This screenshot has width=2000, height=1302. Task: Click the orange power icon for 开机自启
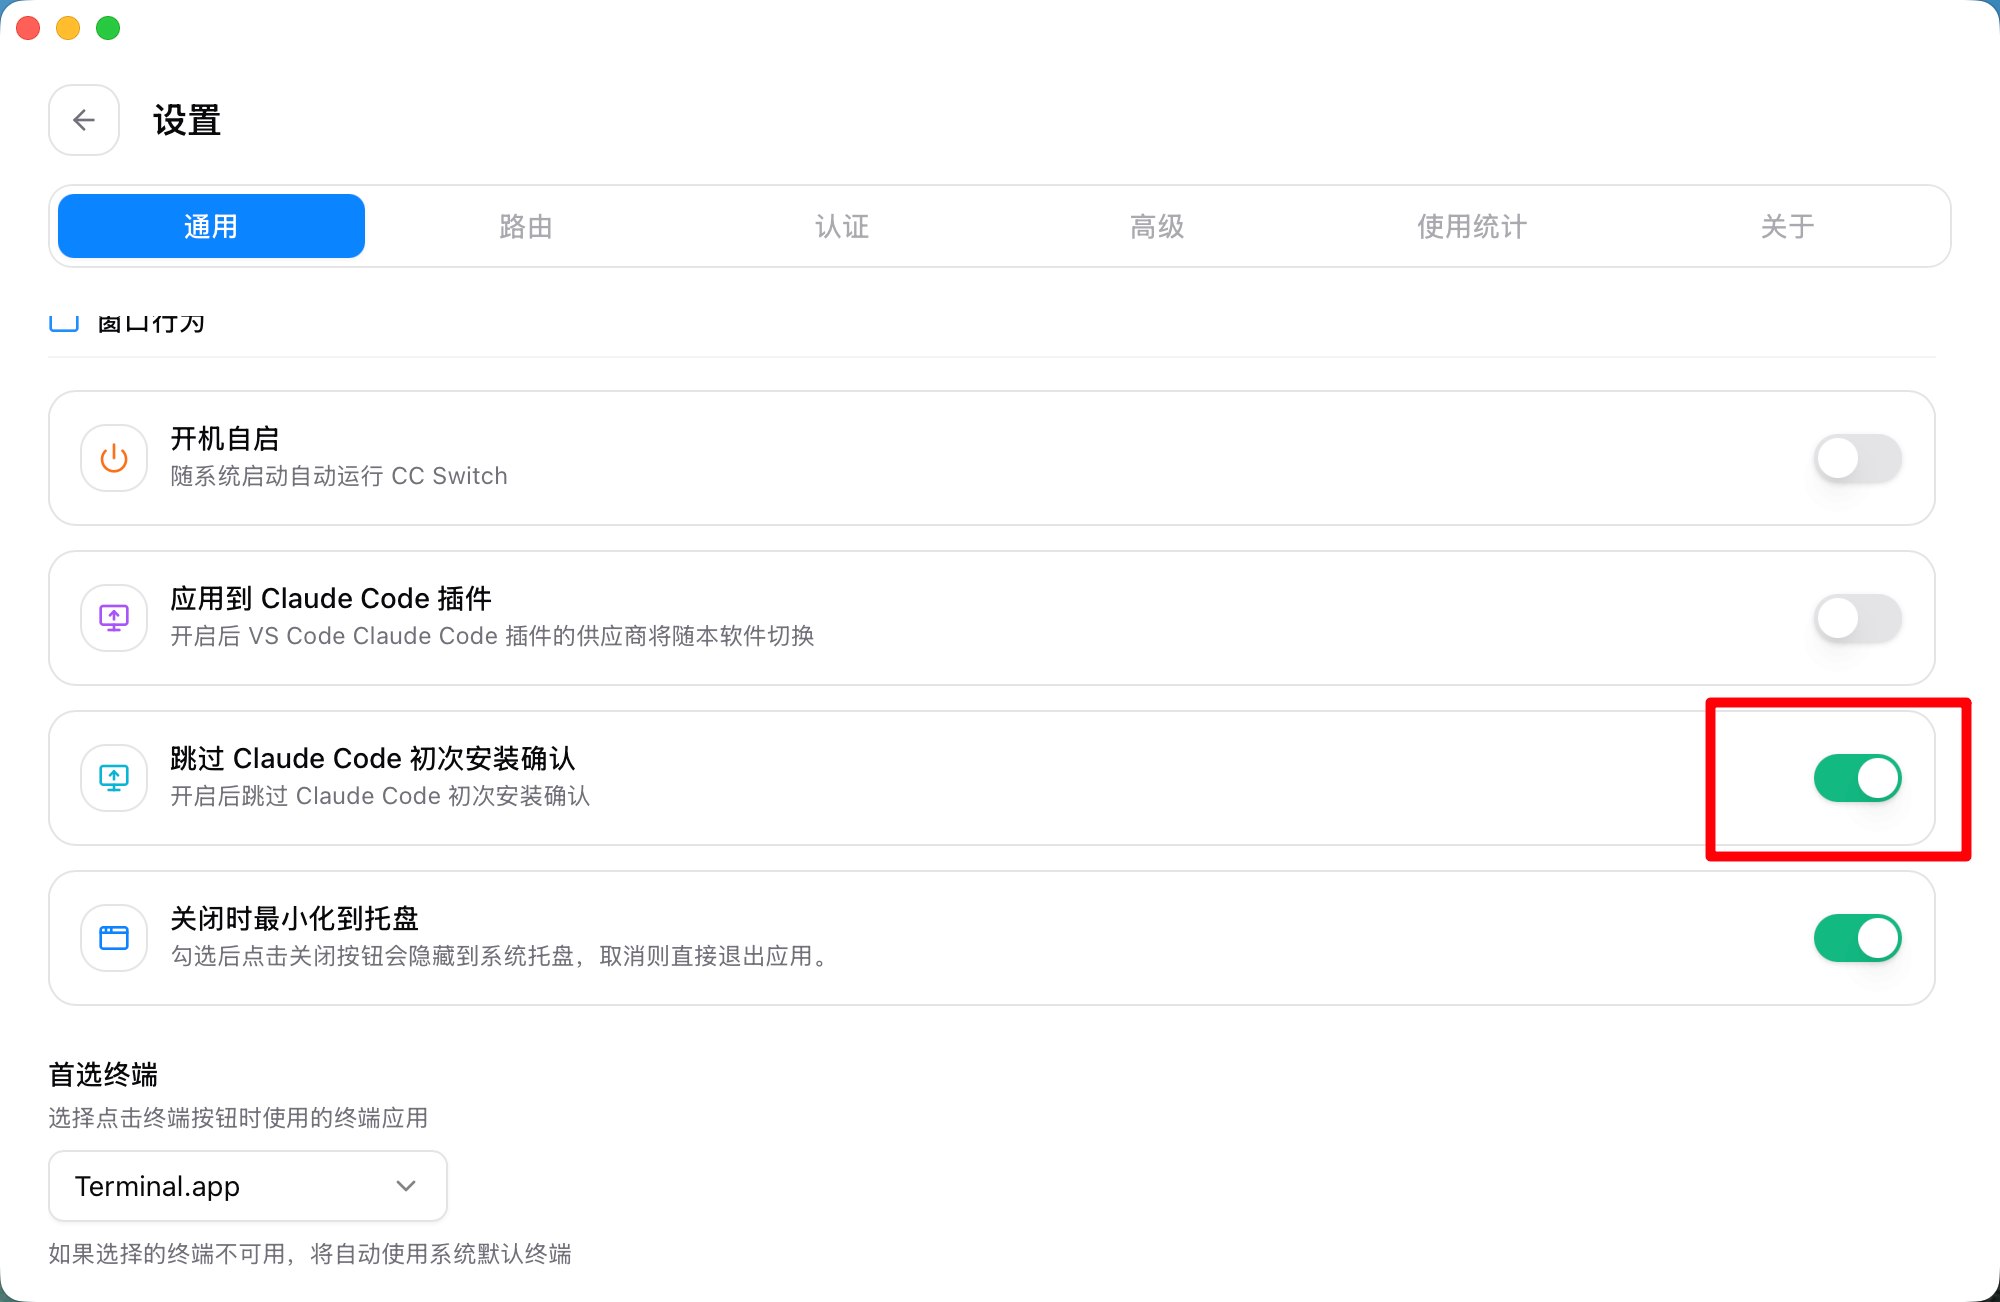coord(114,458)
